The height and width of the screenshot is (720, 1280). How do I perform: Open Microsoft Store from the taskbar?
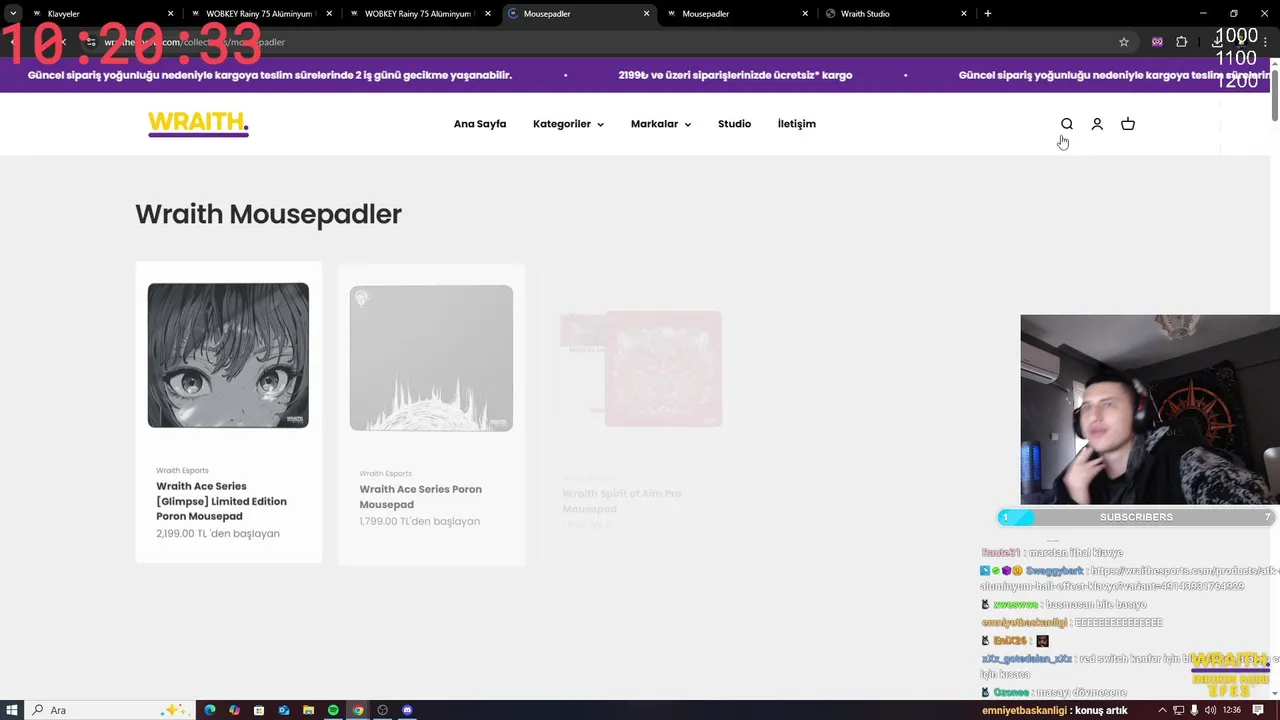coord(259,710)
